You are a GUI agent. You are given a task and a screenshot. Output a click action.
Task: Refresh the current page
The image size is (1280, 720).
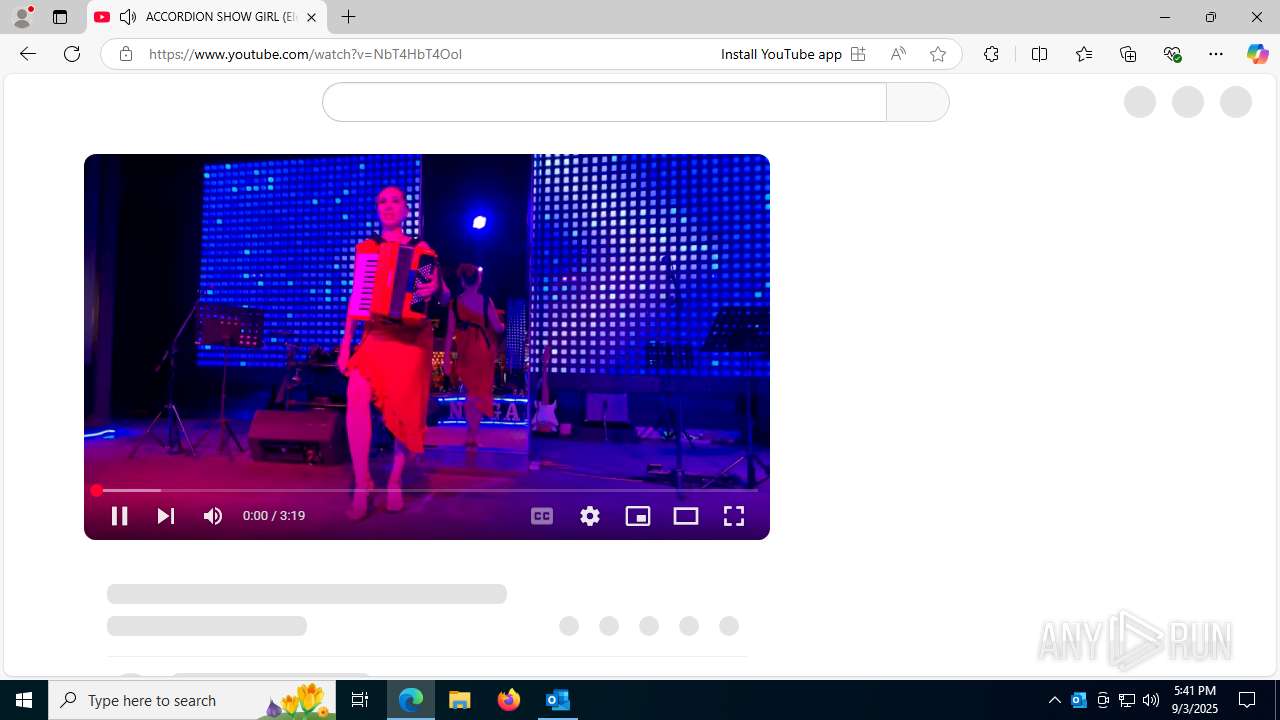(x=72, y=54)
